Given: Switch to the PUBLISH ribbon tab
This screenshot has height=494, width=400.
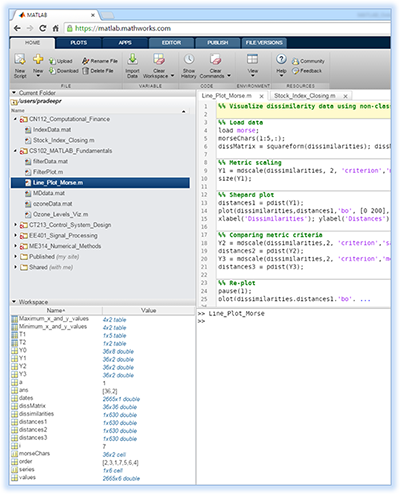Looking at the screenshot, I should coord(218,43).
